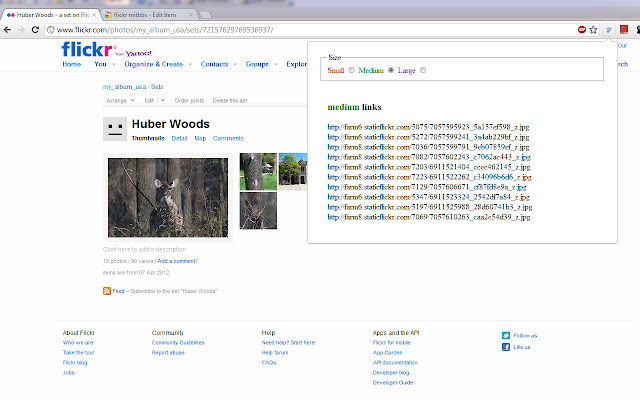Open the tree trunk bird thumbnail
Image resolution: width=640 pixels, height=400 pixels.
pyautogui.click(x=258, y=171)
